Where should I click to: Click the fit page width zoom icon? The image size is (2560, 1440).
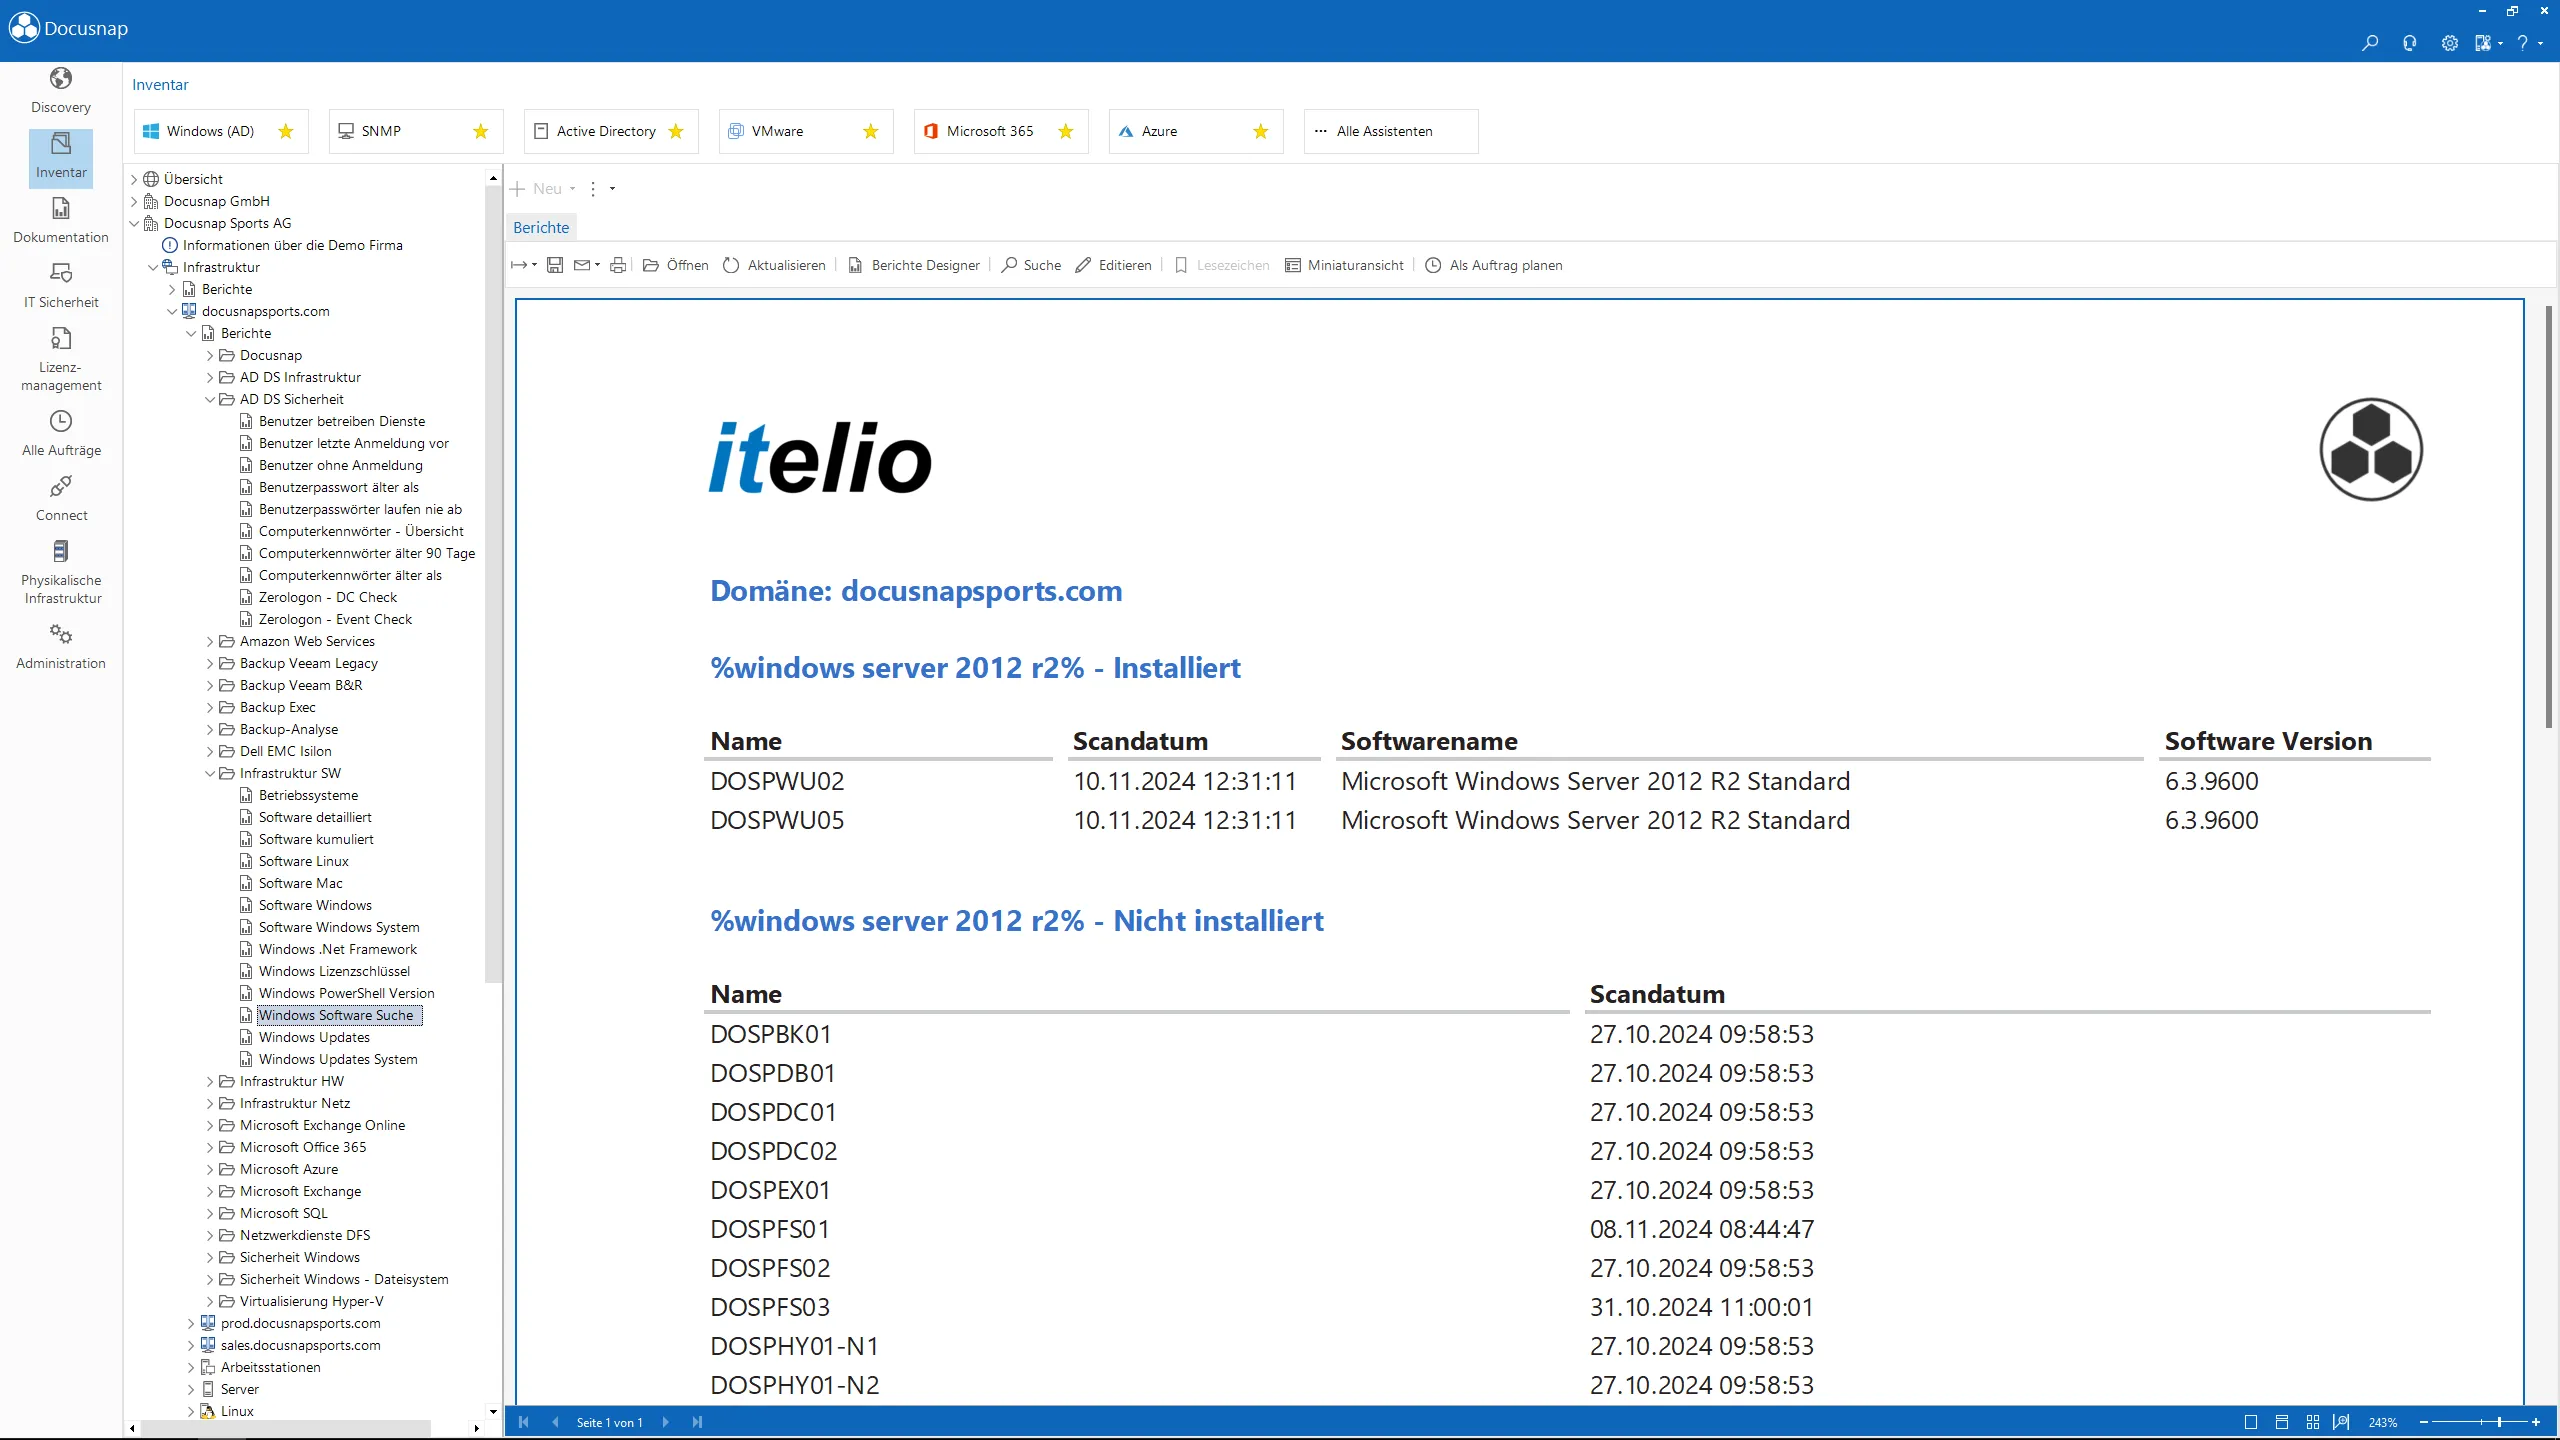pos(2341,1422)
